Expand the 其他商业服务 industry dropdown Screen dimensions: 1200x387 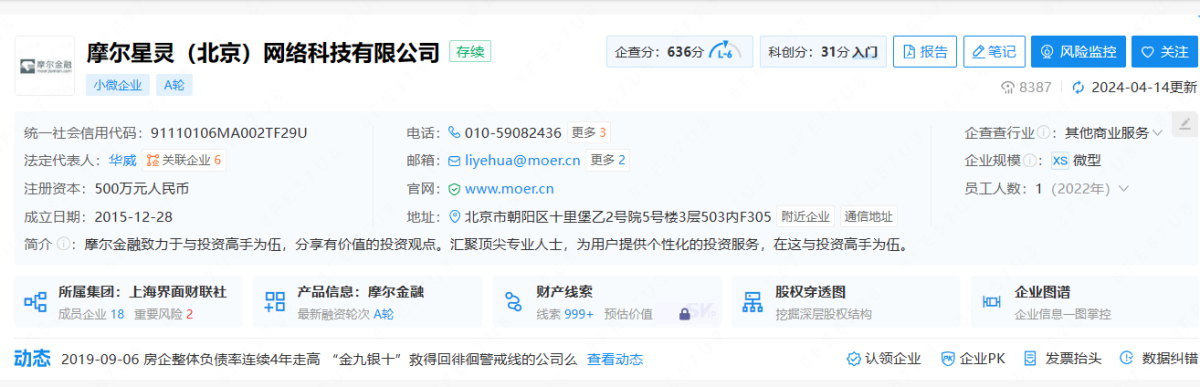pyautogui.click(x=1113, y=132)
